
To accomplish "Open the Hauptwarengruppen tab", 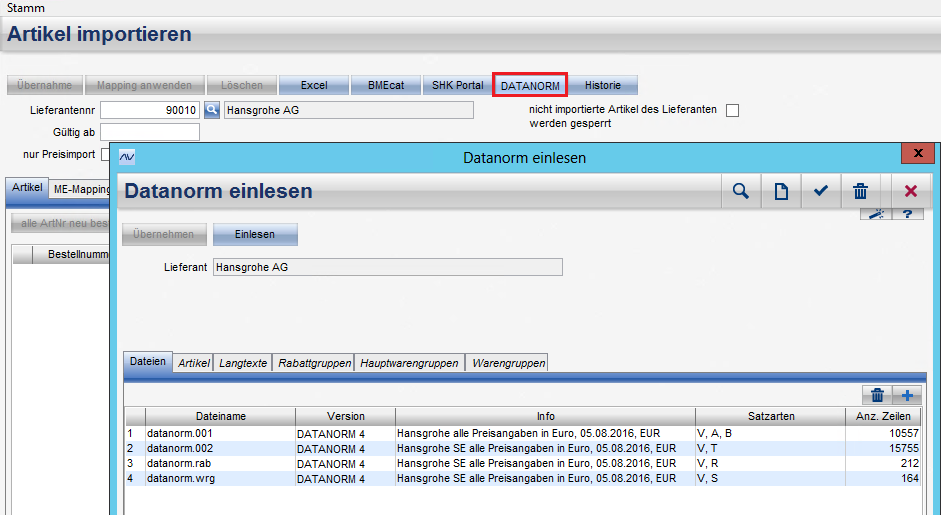I will [x=409, y=363].
